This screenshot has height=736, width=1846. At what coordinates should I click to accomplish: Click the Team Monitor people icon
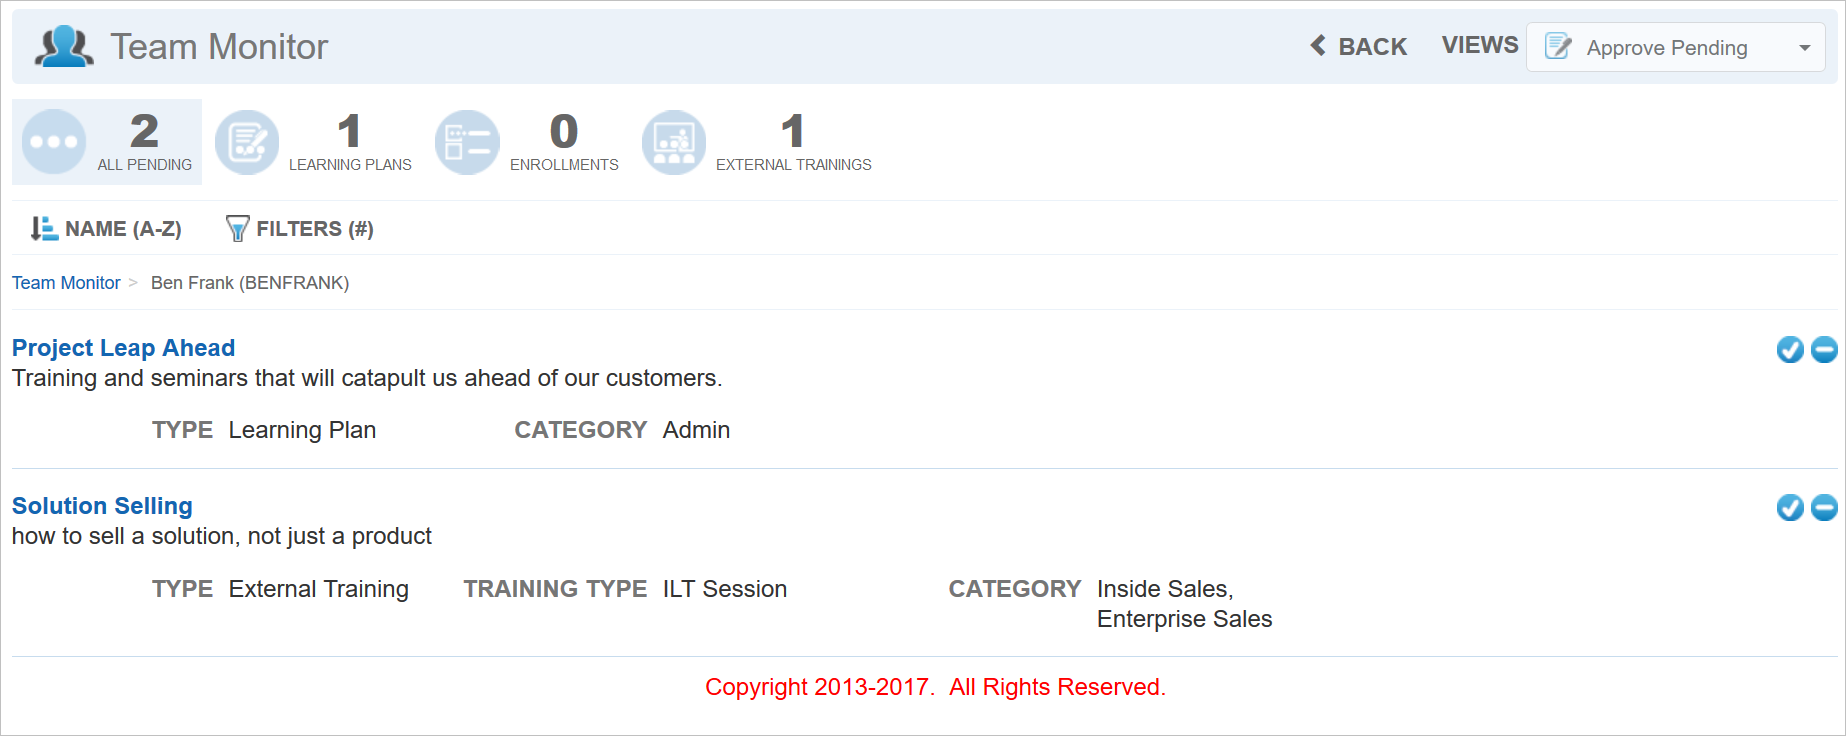coord(64,47)
